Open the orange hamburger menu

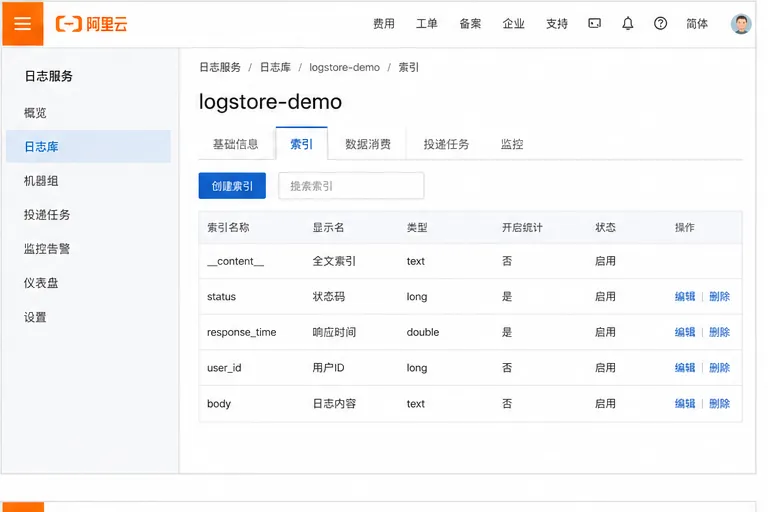[x=23, y=24]
